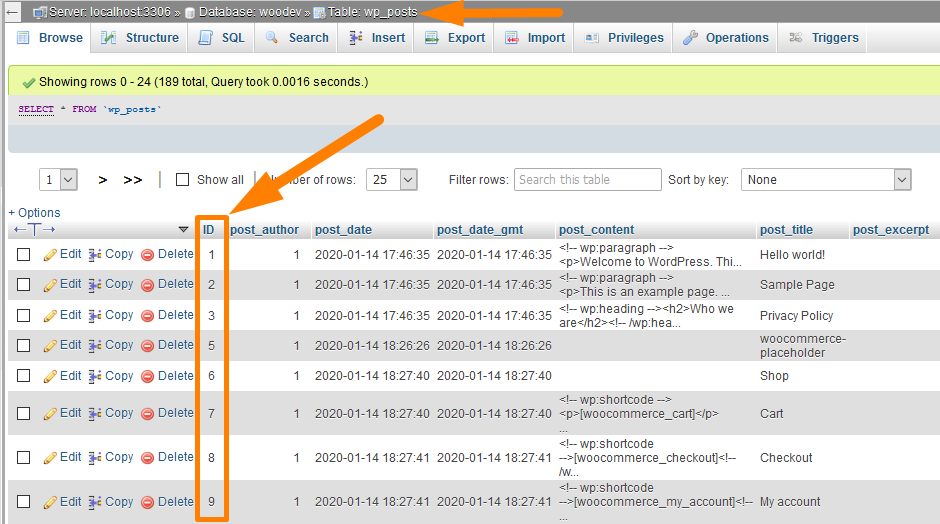Enable the Show all checkbox

click(182, 180)
